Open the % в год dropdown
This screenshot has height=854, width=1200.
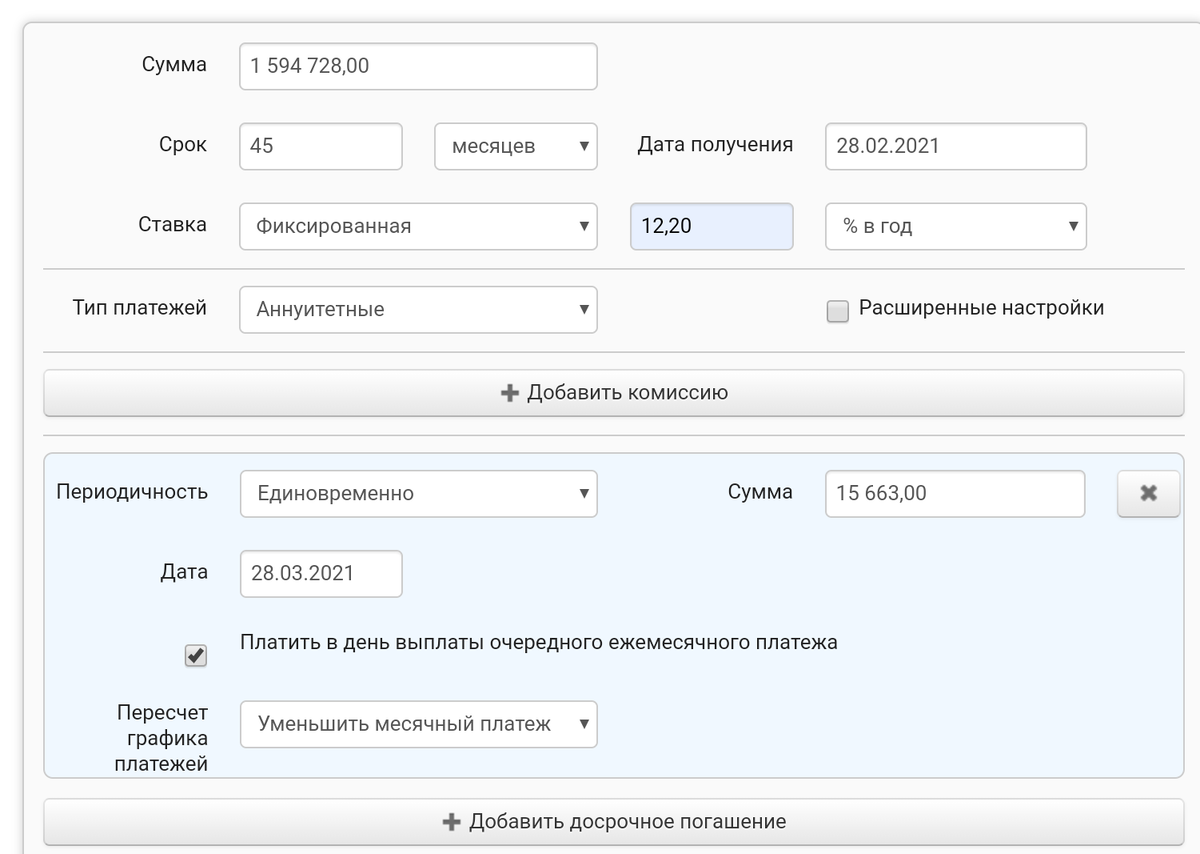[x=955, y=226]
